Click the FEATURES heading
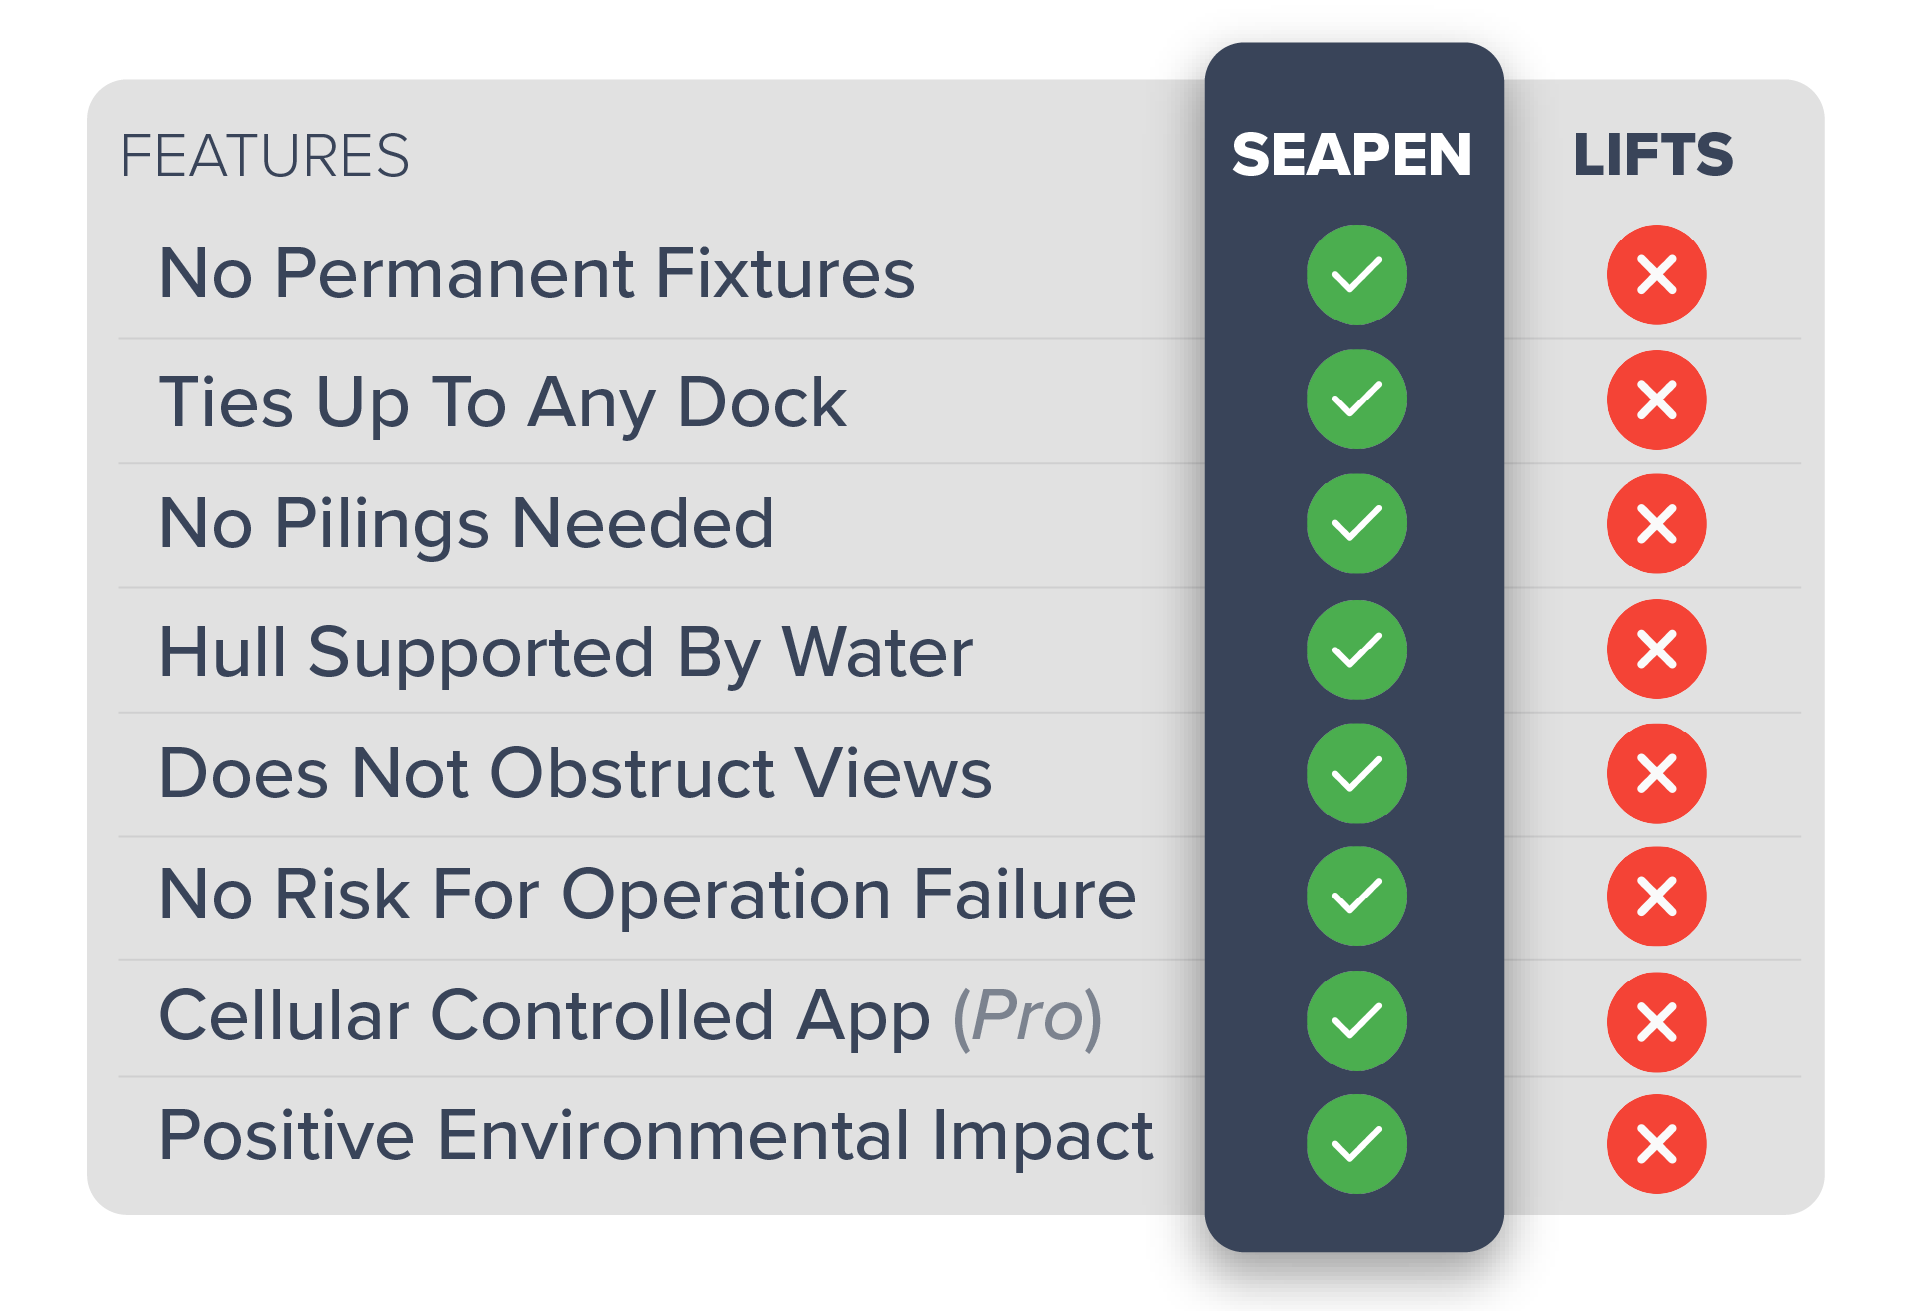Viewport: 1932px width, 1311px height. (x=265, y=156)
